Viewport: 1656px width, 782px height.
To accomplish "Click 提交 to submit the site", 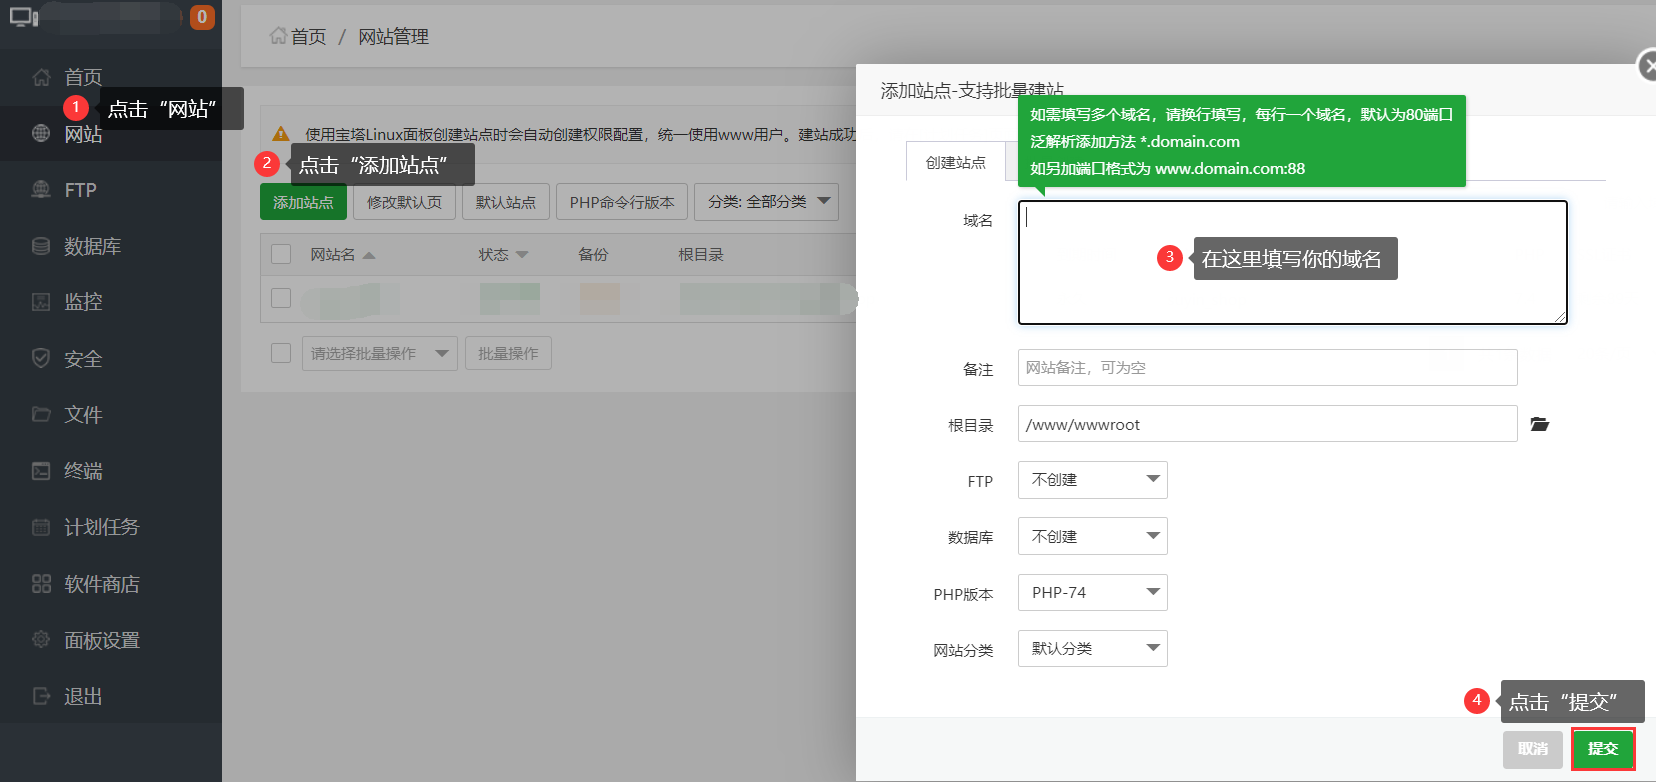I will (1602, 748).
